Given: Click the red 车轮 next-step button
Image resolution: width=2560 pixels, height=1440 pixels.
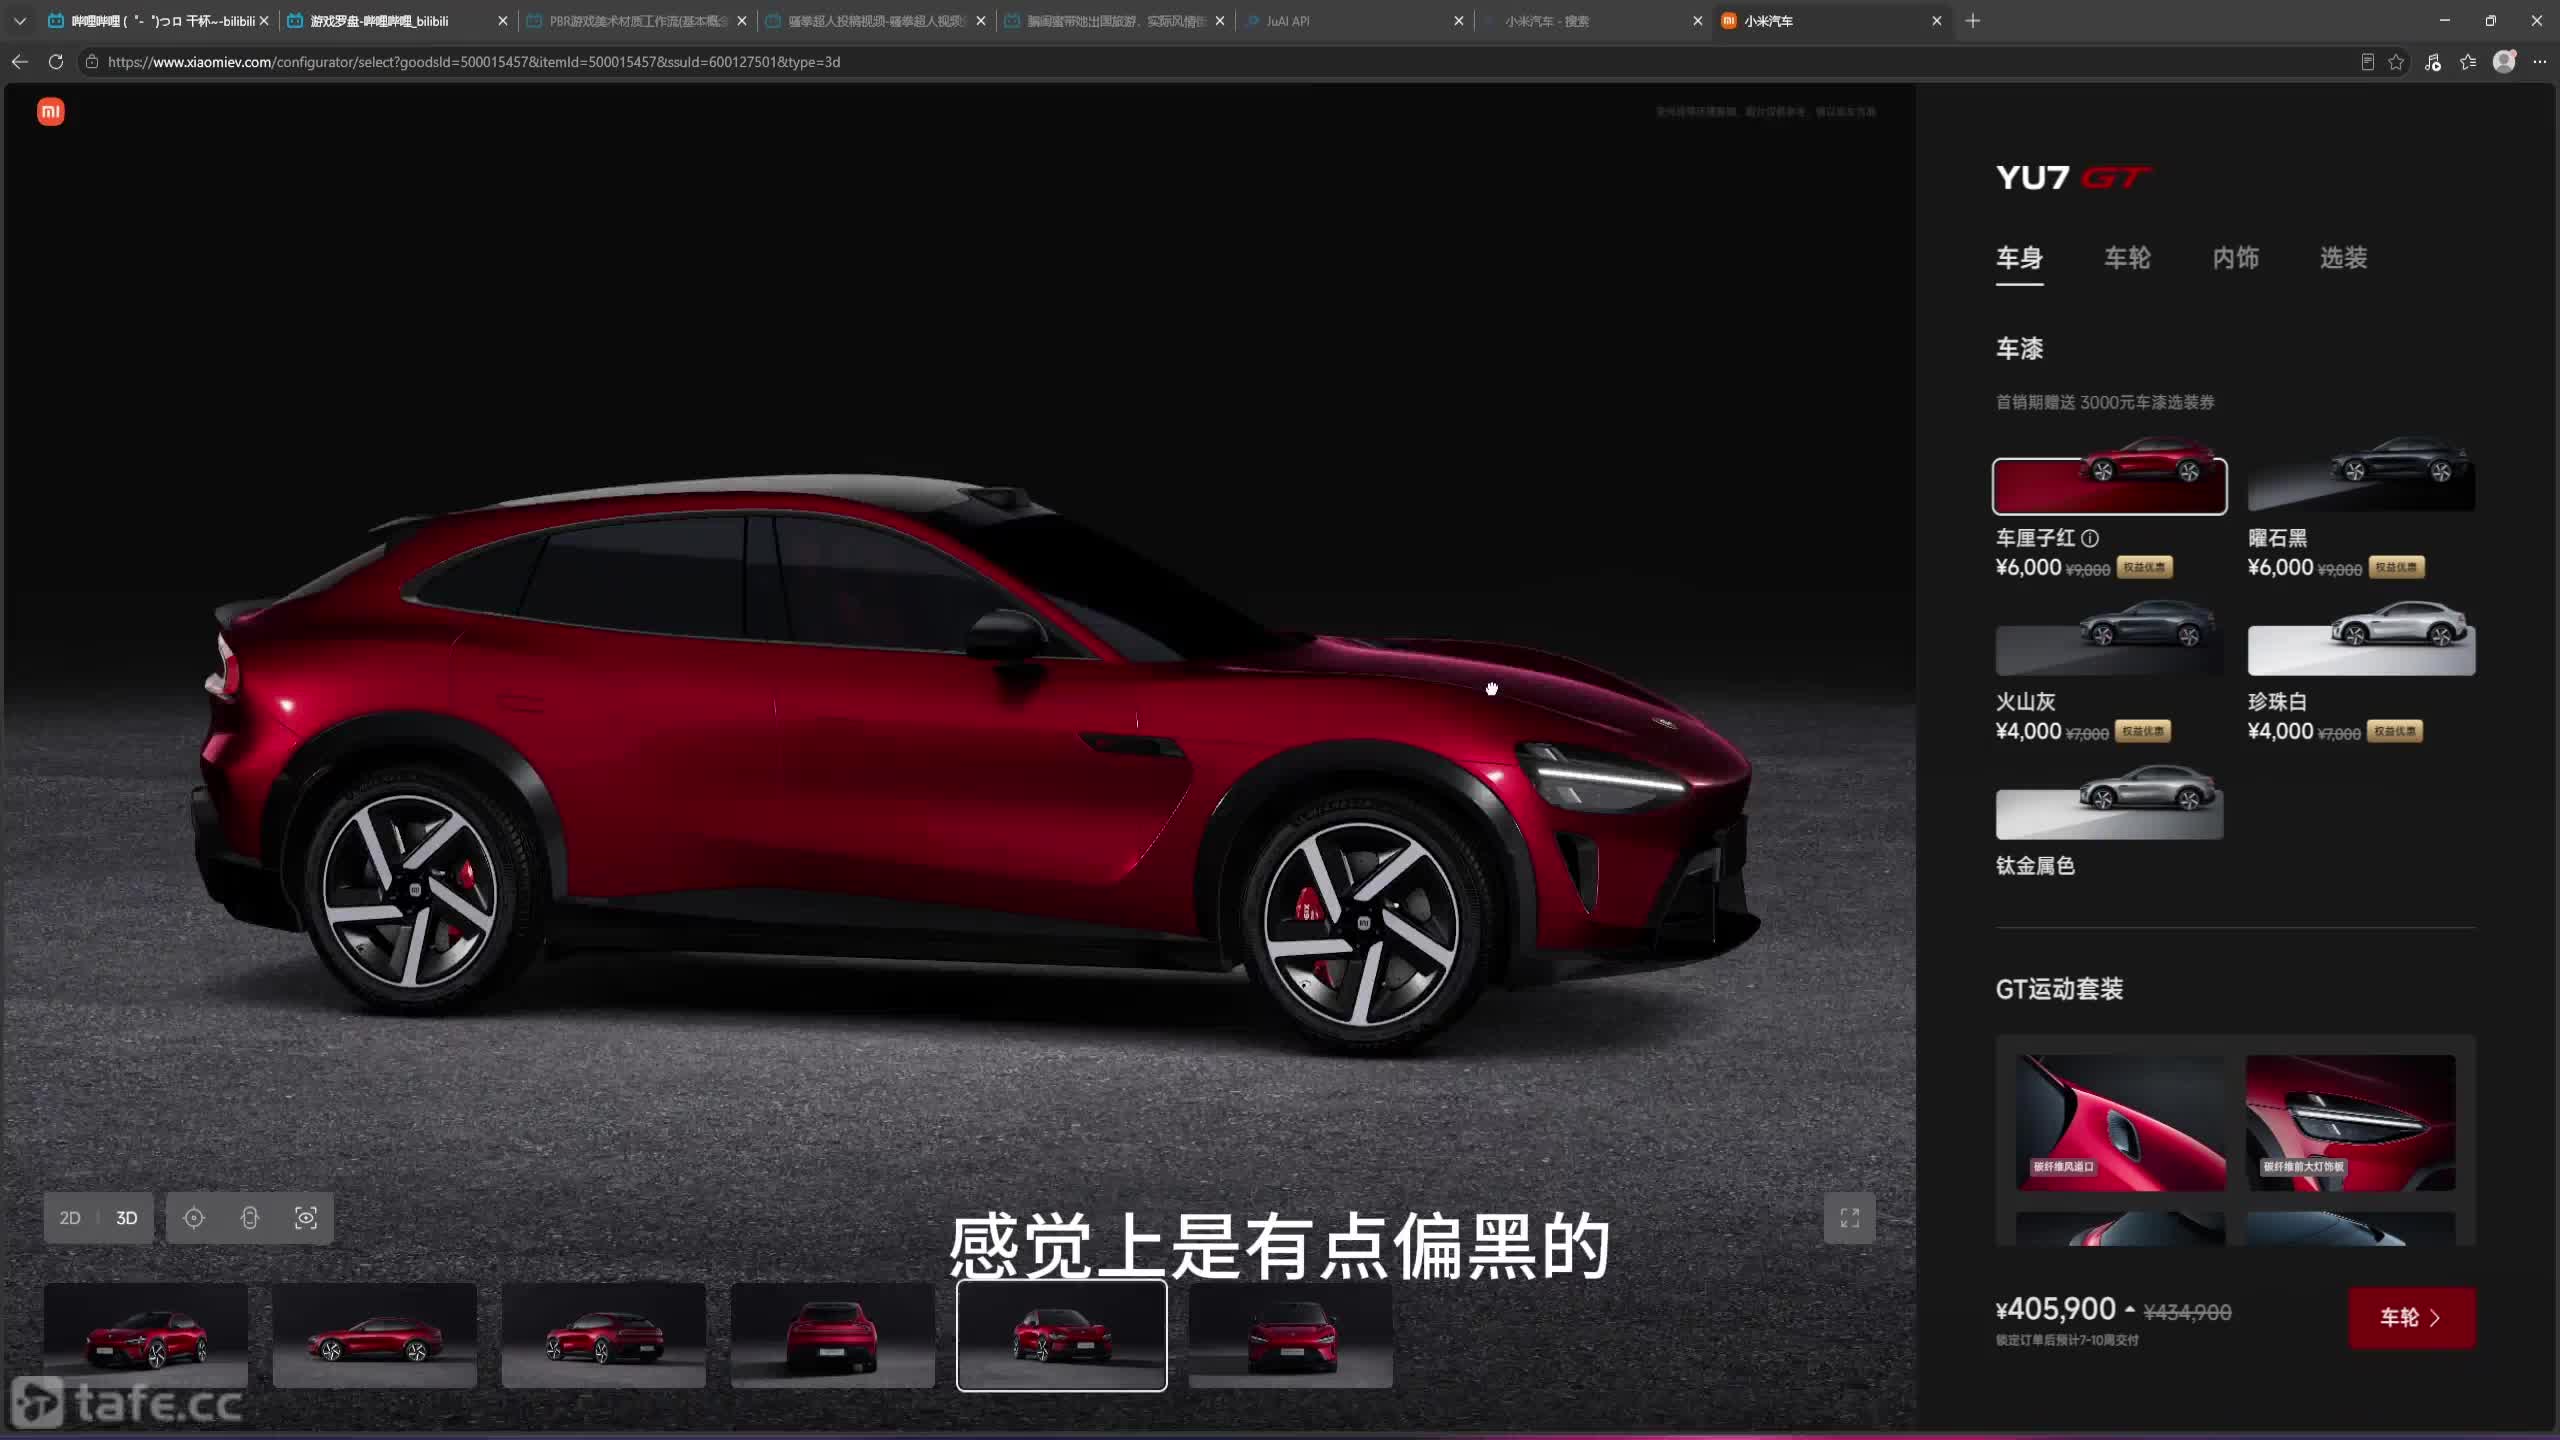Looking at the screenshot, I should (x=2412, y=1318).
